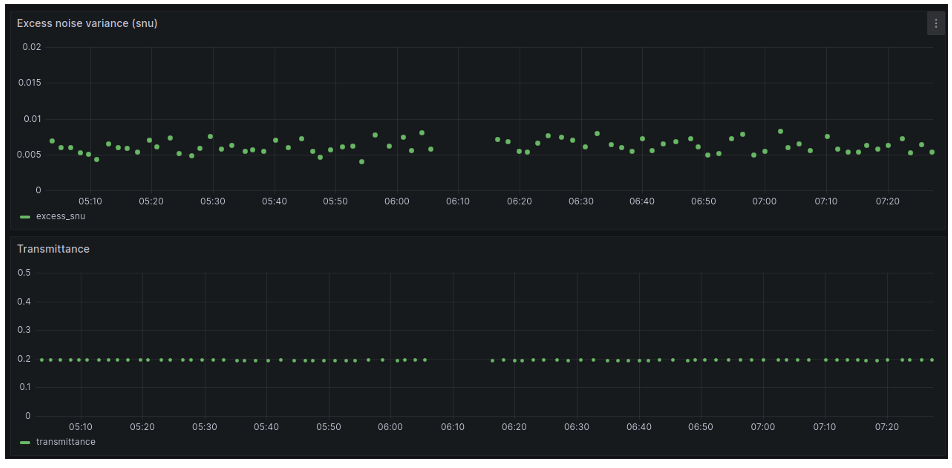The height and width of the screenshot is (468, 952).
Task: Click 07:00 on the Excess noise time axis
Action: (x=764, y=201)
